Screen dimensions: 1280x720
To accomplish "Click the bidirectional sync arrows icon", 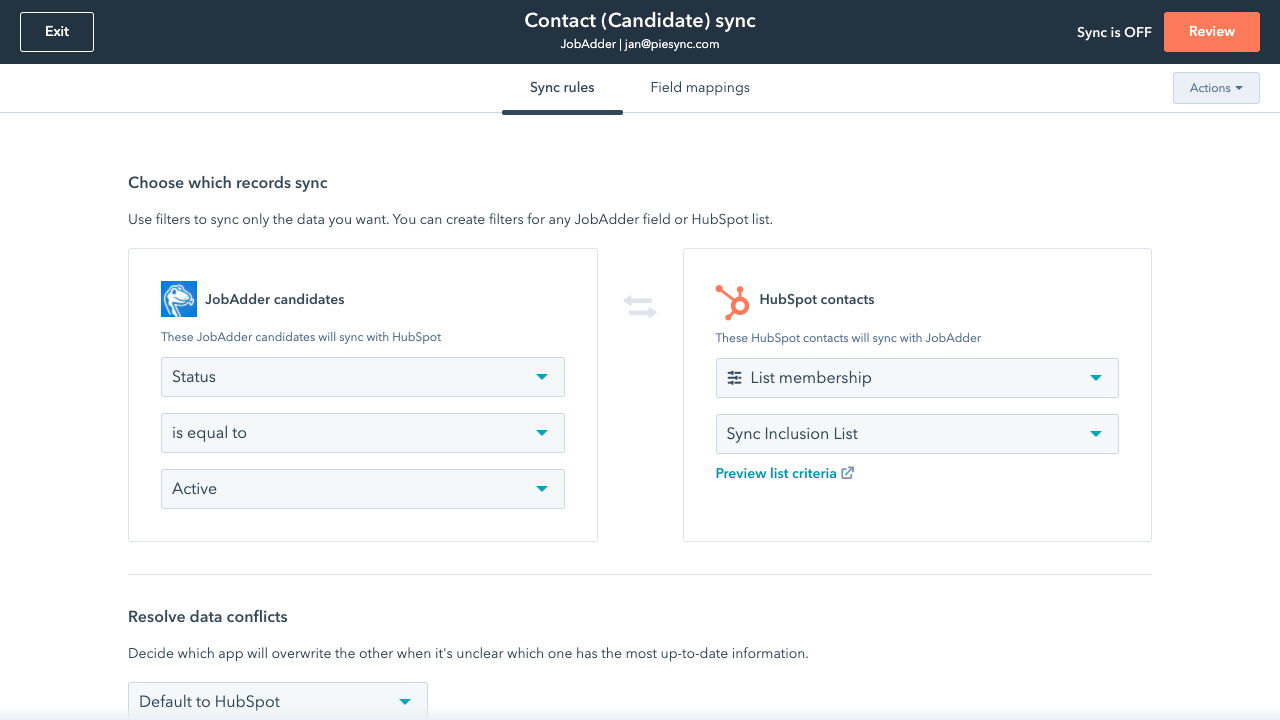I will [x=640, y=307].
